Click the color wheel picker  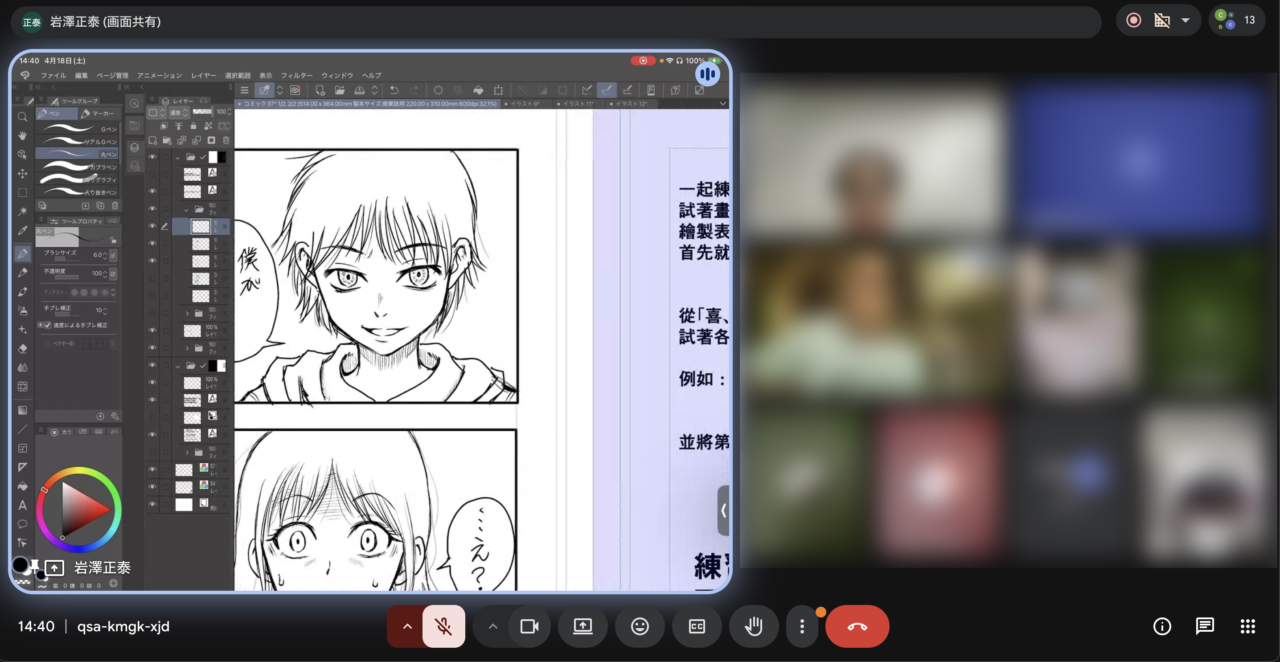(78, 510)
